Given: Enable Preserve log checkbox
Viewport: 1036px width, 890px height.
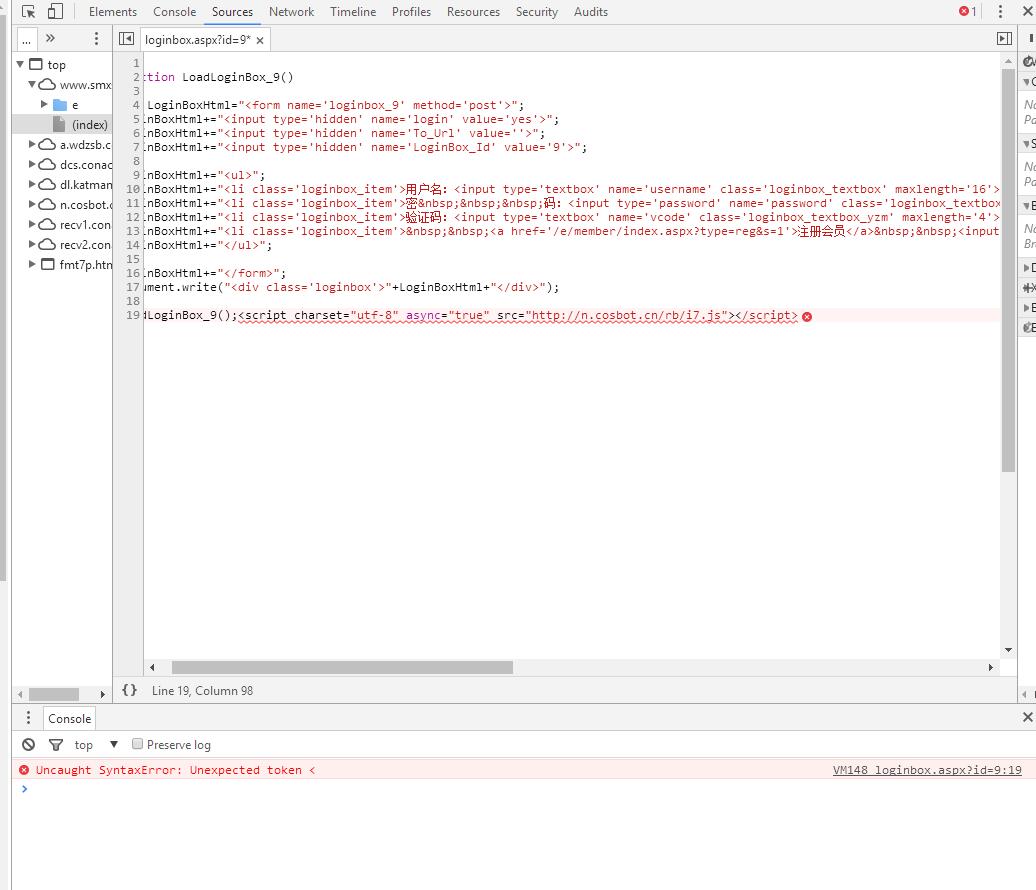Looking at the screenshot, I should pos(137,744).
